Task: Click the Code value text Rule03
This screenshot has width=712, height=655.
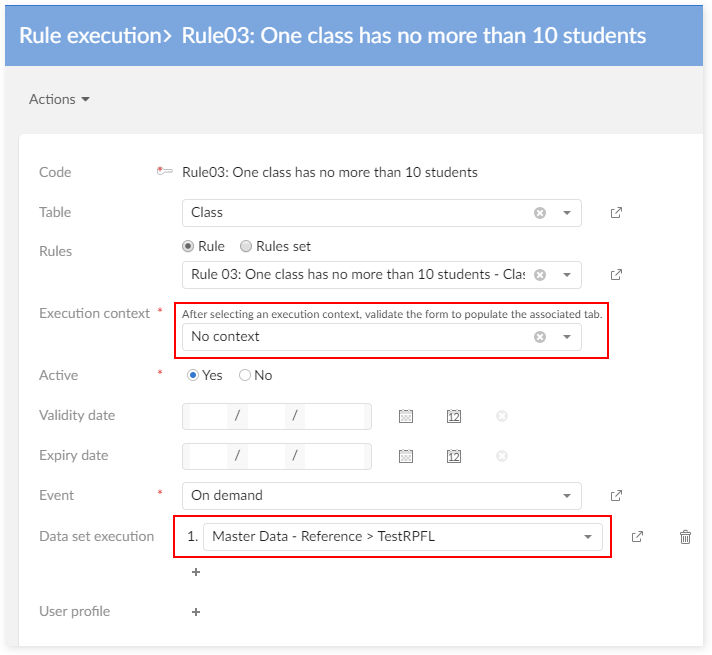Action: click(x=330, y=172)
